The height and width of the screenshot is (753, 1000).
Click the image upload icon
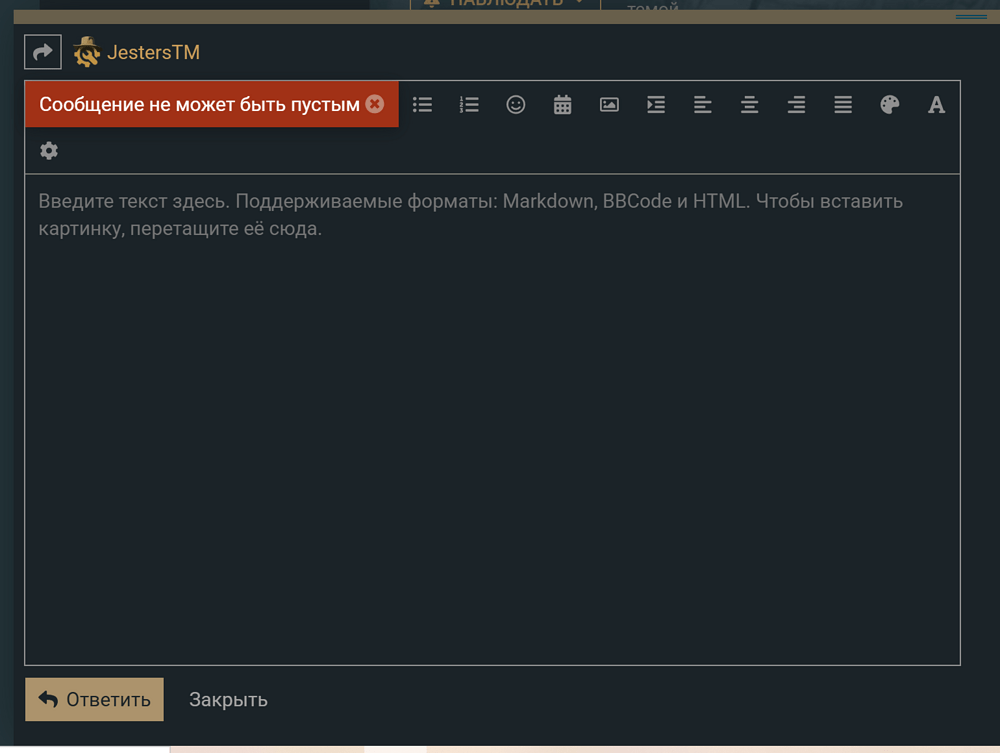[609, 105]
